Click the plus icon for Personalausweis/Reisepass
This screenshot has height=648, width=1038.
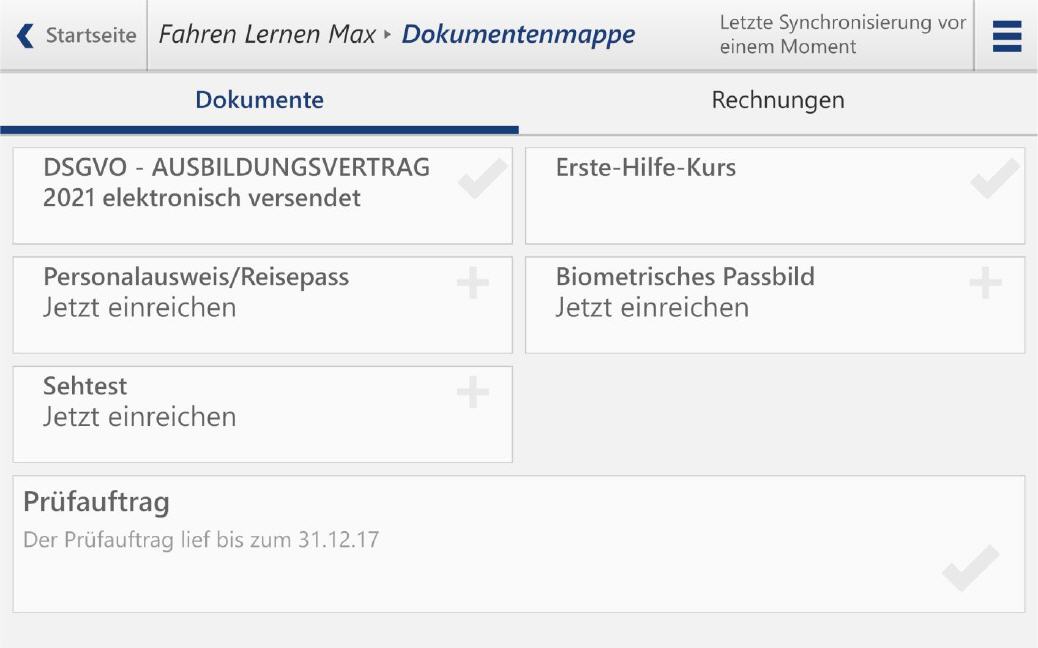click(x=473, y=284)
